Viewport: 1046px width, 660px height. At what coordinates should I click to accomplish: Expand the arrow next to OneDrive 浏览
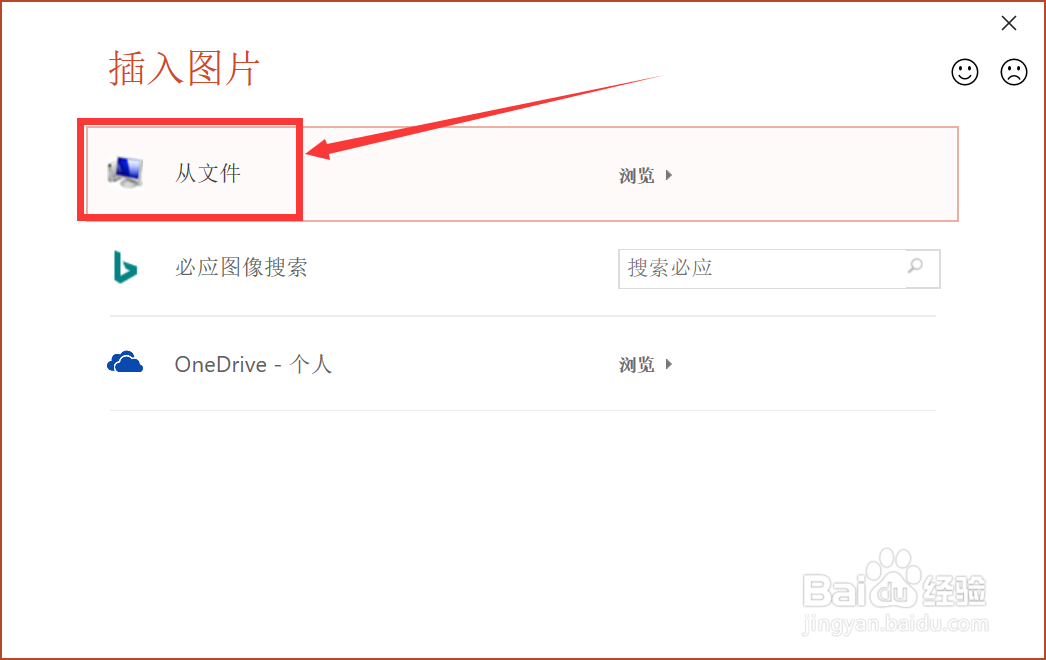[x=668, y=364]
